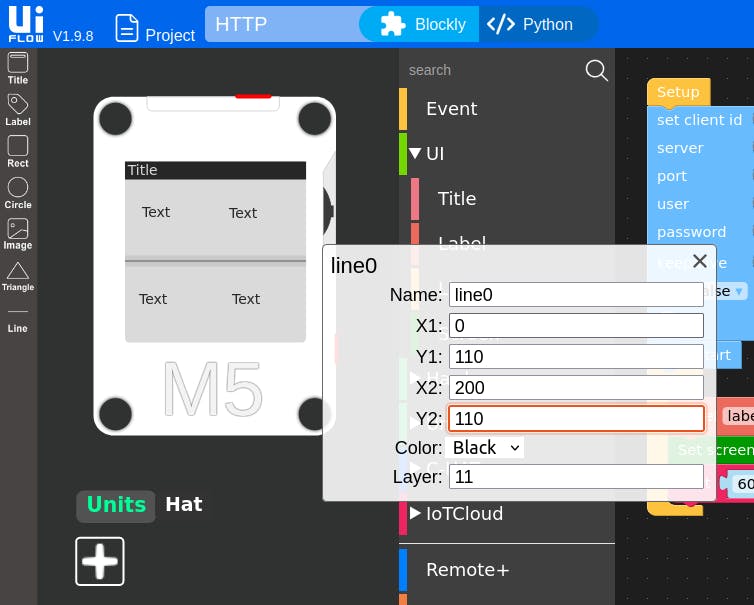Select the Title bar on device screen
This screenshot has width=754, height=605.
215,170
